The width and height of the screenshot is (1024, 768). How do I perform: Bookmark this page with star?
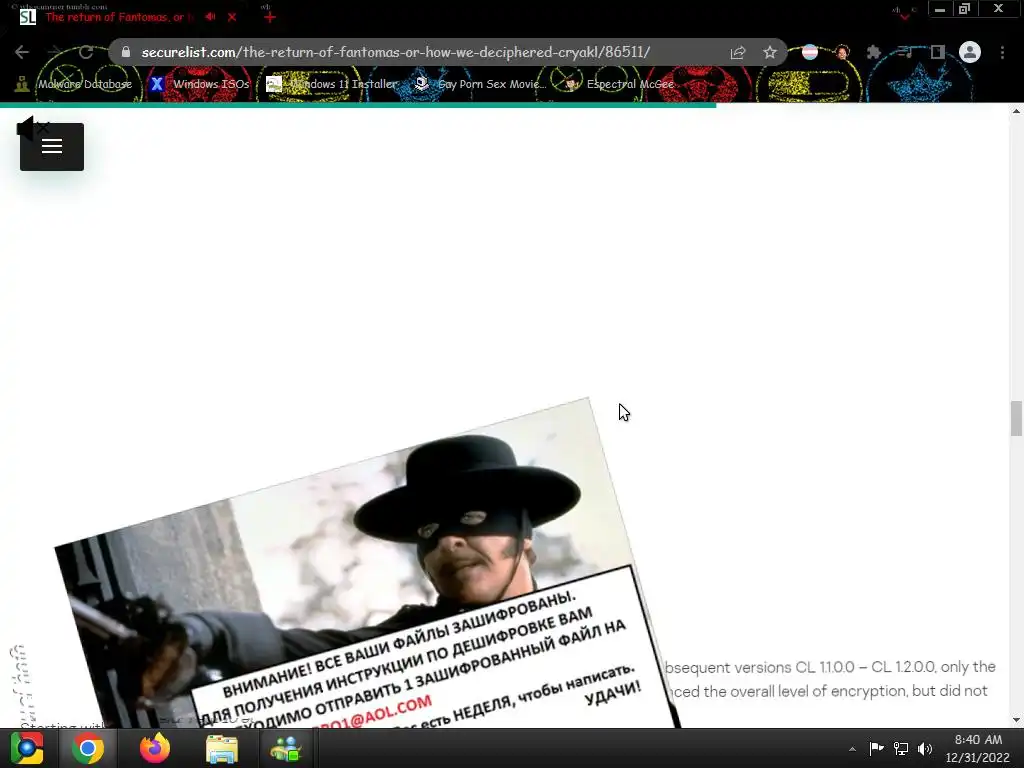pos(770,53)
